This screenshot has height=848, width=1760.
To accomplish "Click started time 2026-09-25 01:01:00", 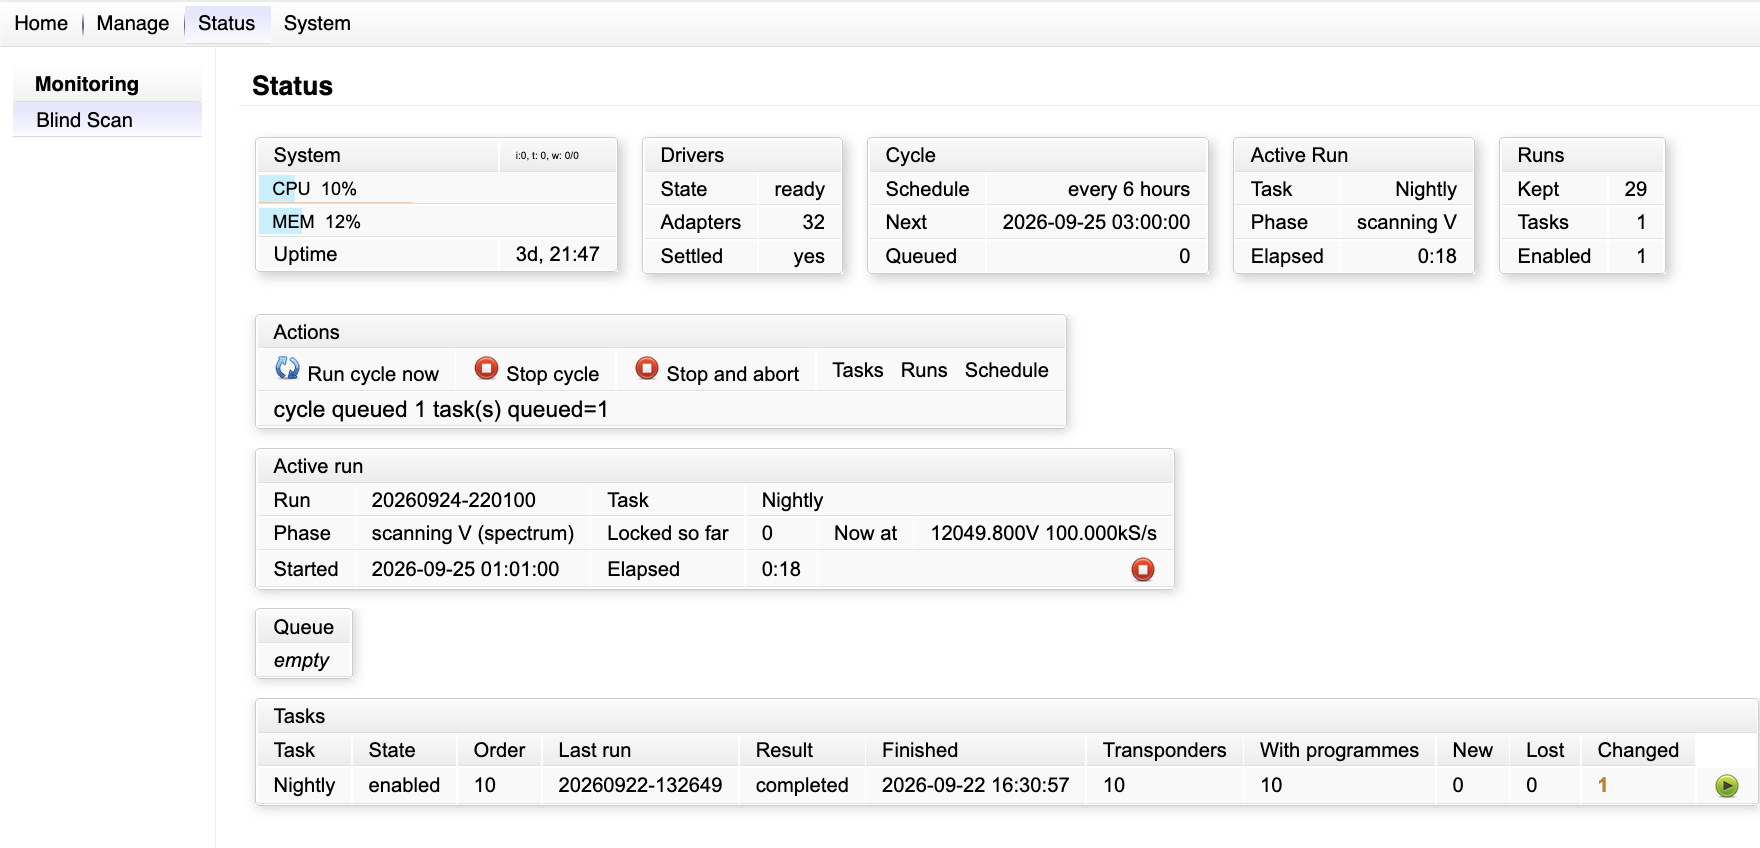I will (x=465, y=569).
